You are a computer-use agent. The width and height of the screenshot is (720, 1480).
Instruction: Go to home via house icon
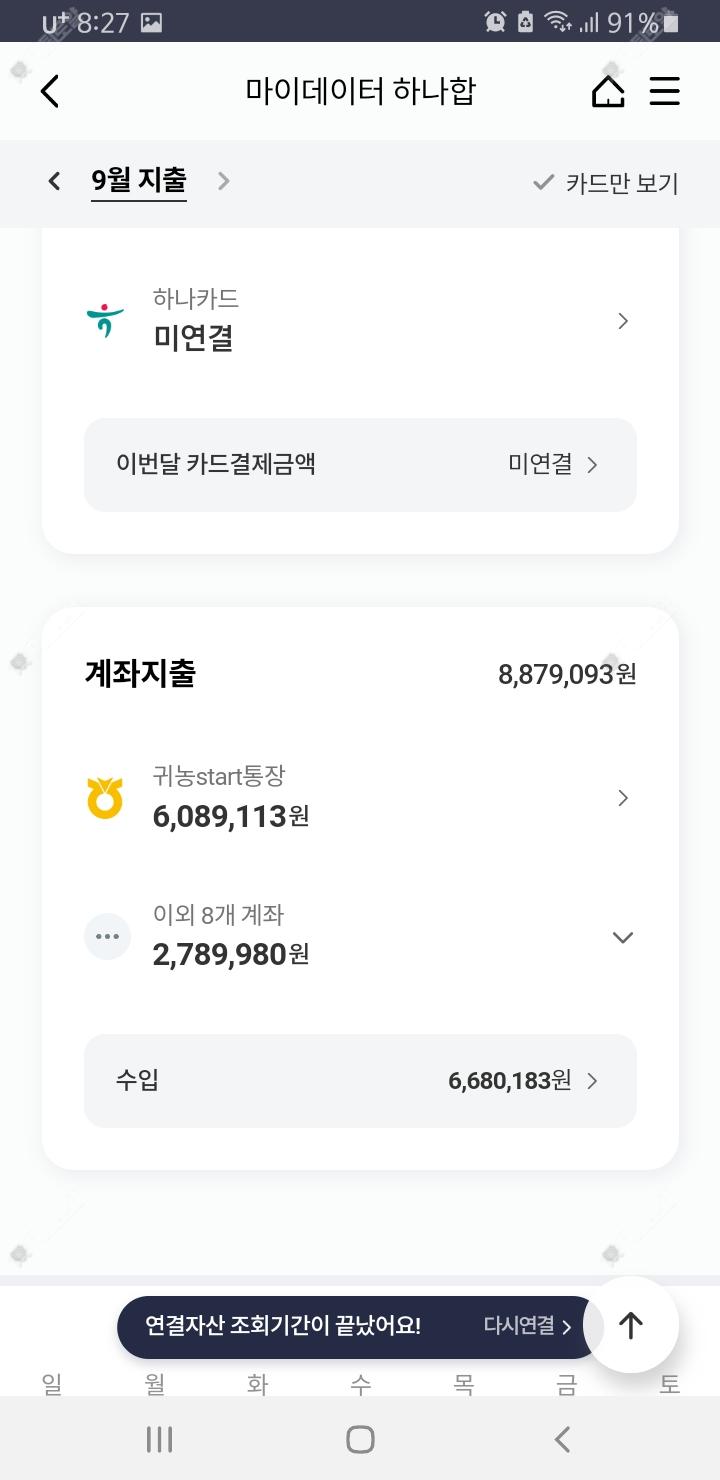click(x=608, y=91)
